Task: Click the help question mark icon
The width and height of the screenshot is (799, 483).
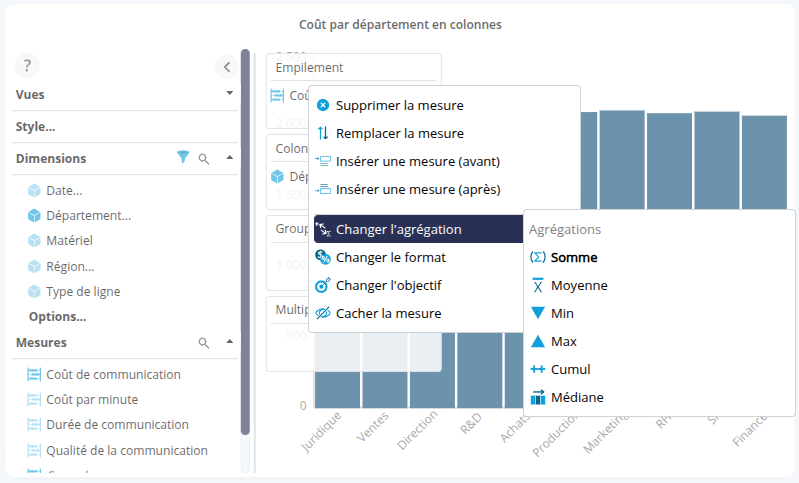Action: coord(27,66)
